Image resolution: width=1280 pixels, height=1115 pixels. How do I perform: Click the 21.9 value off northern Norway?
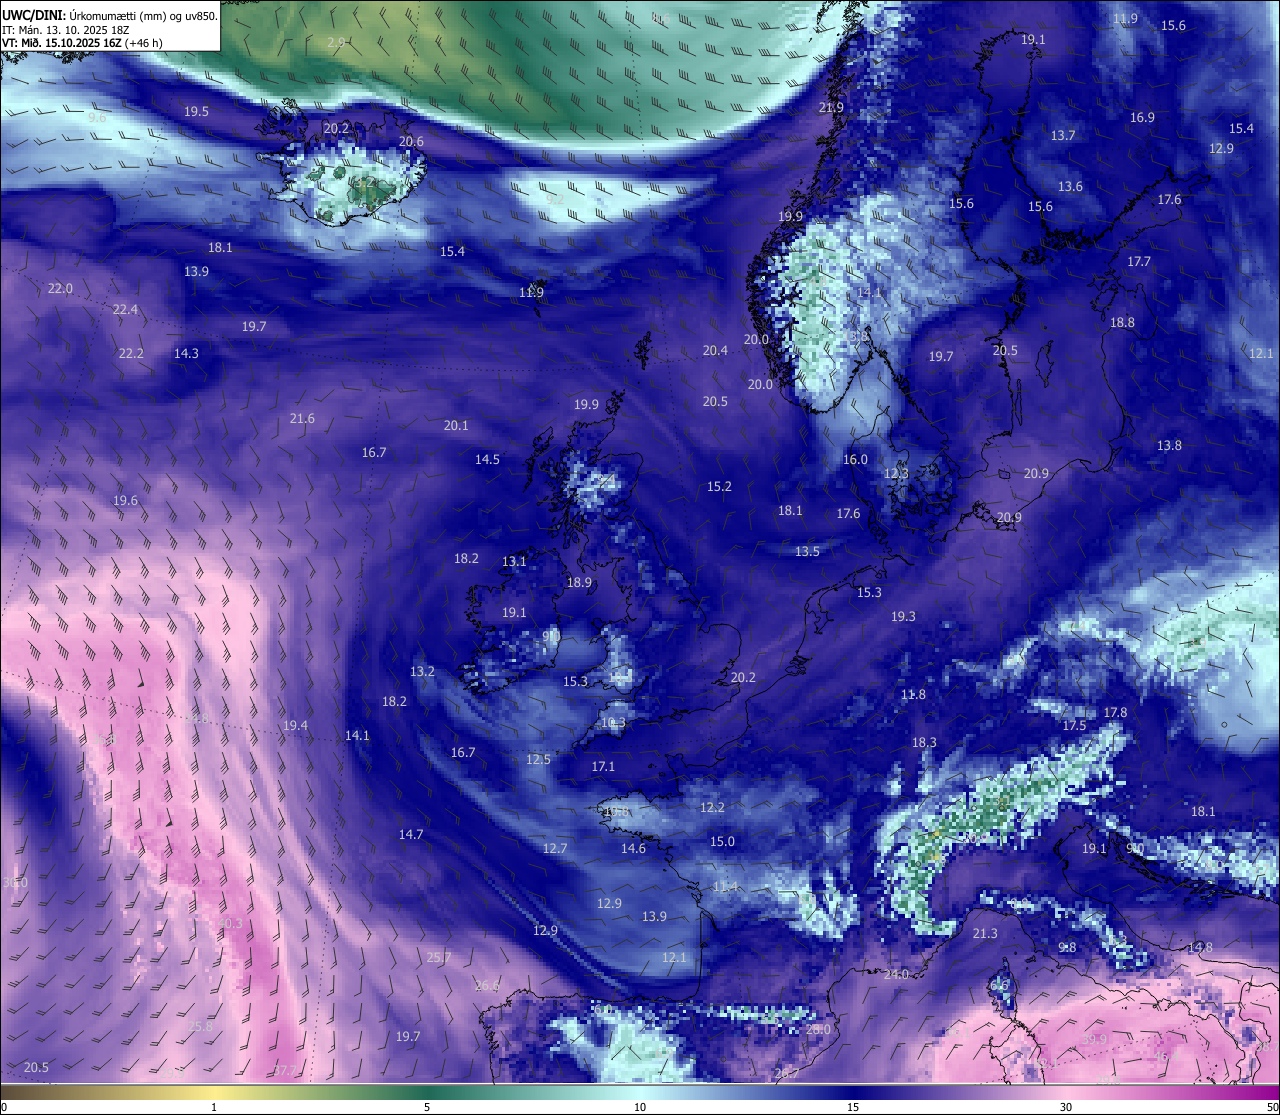pos(831,108)
